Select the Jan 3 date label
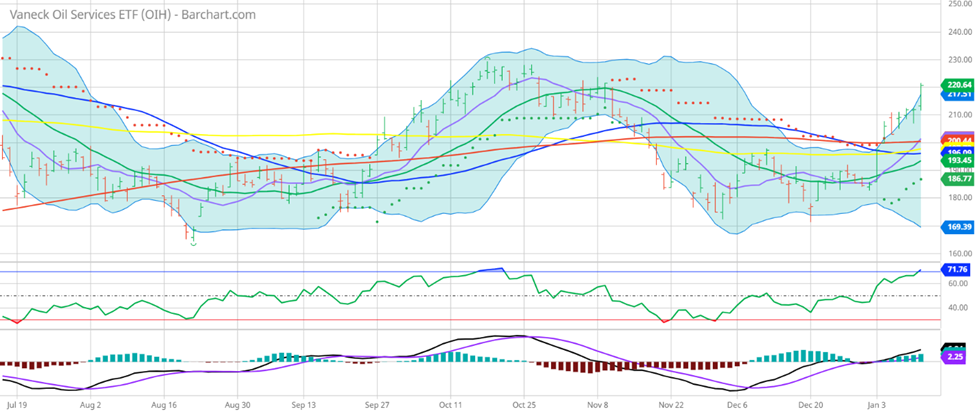Image resolution: width=975 pixels, height=414 pixels. [x=876, y=404]
